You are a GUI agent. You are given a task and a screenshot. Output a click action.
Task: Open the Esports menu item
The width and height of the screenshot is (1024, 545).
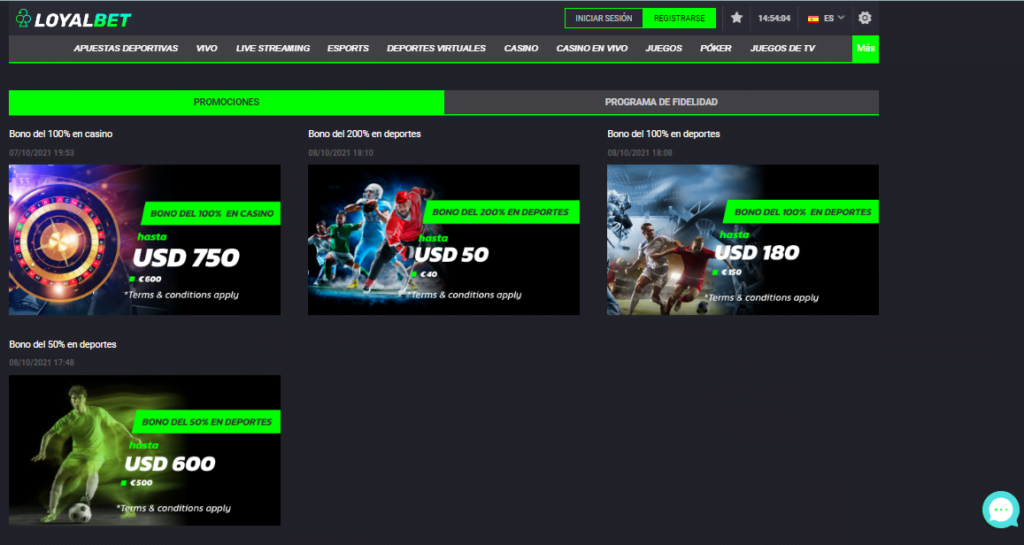coord(348,48)
